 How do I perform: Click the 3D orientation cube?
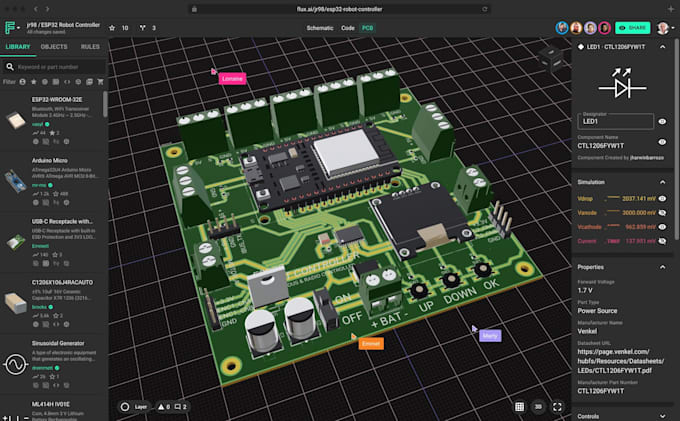tap(551, 58)
